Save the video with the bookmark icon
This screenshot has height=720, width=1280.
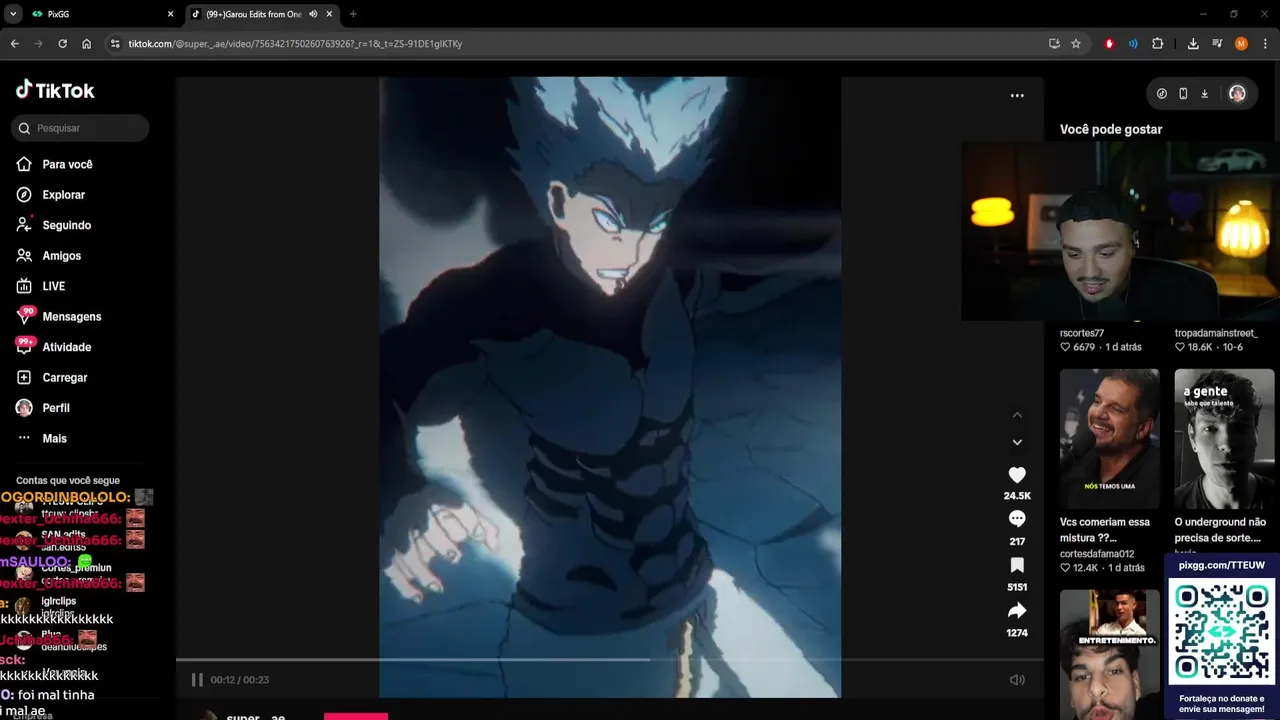point(1017,565)
